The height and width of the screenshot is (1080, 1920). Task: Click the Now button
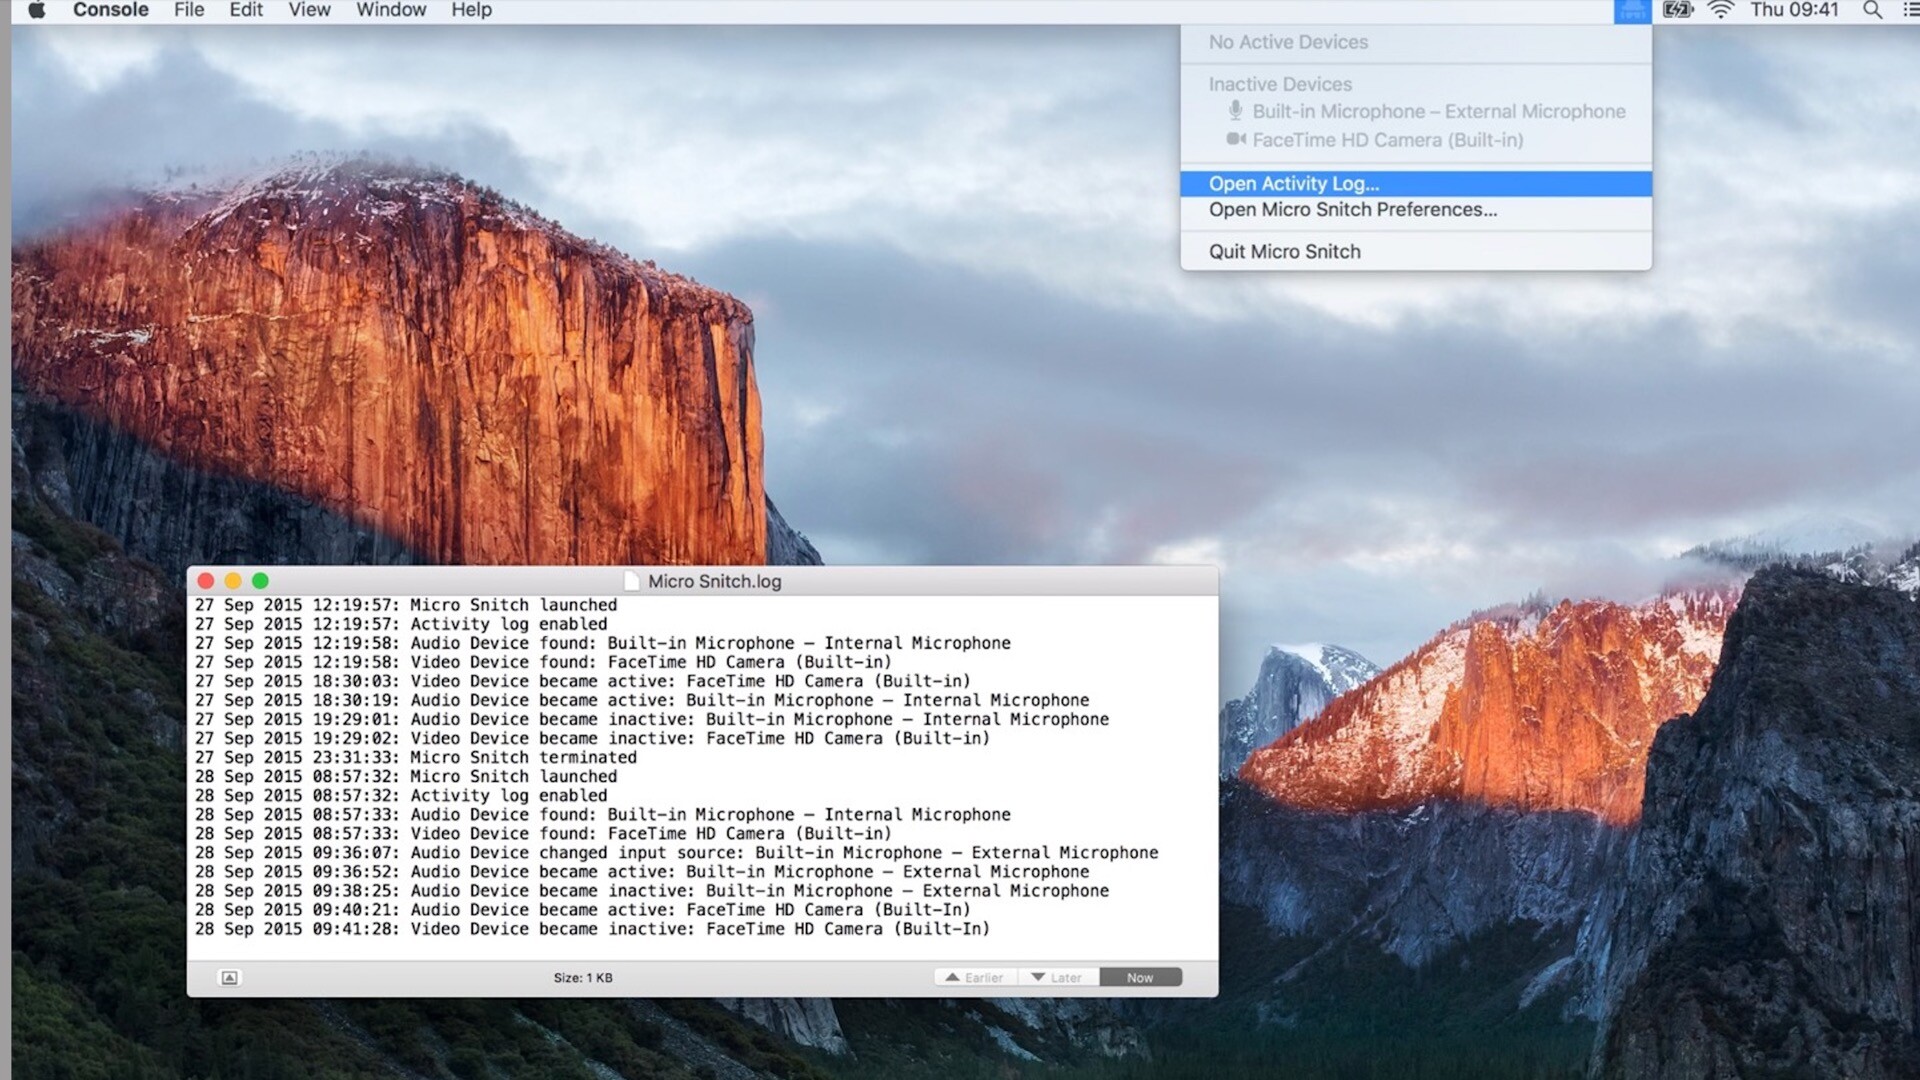(x=1140, y=977)
